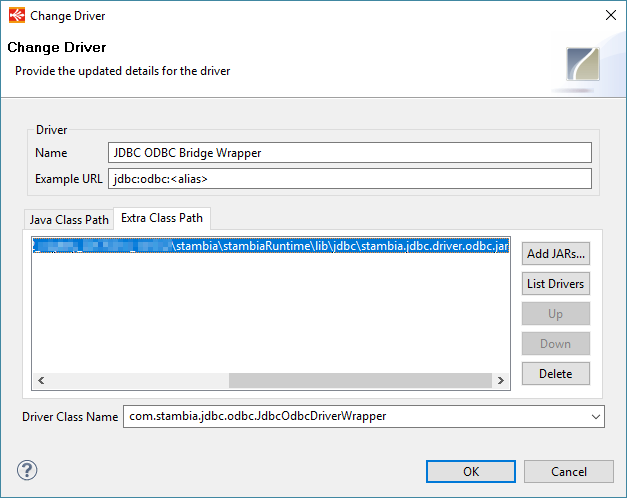The width and height of the screenshot is (627, 498).
Task: Select the stambia.jdbc.driver.odbc.jar list entry
Action: point(270,246)
